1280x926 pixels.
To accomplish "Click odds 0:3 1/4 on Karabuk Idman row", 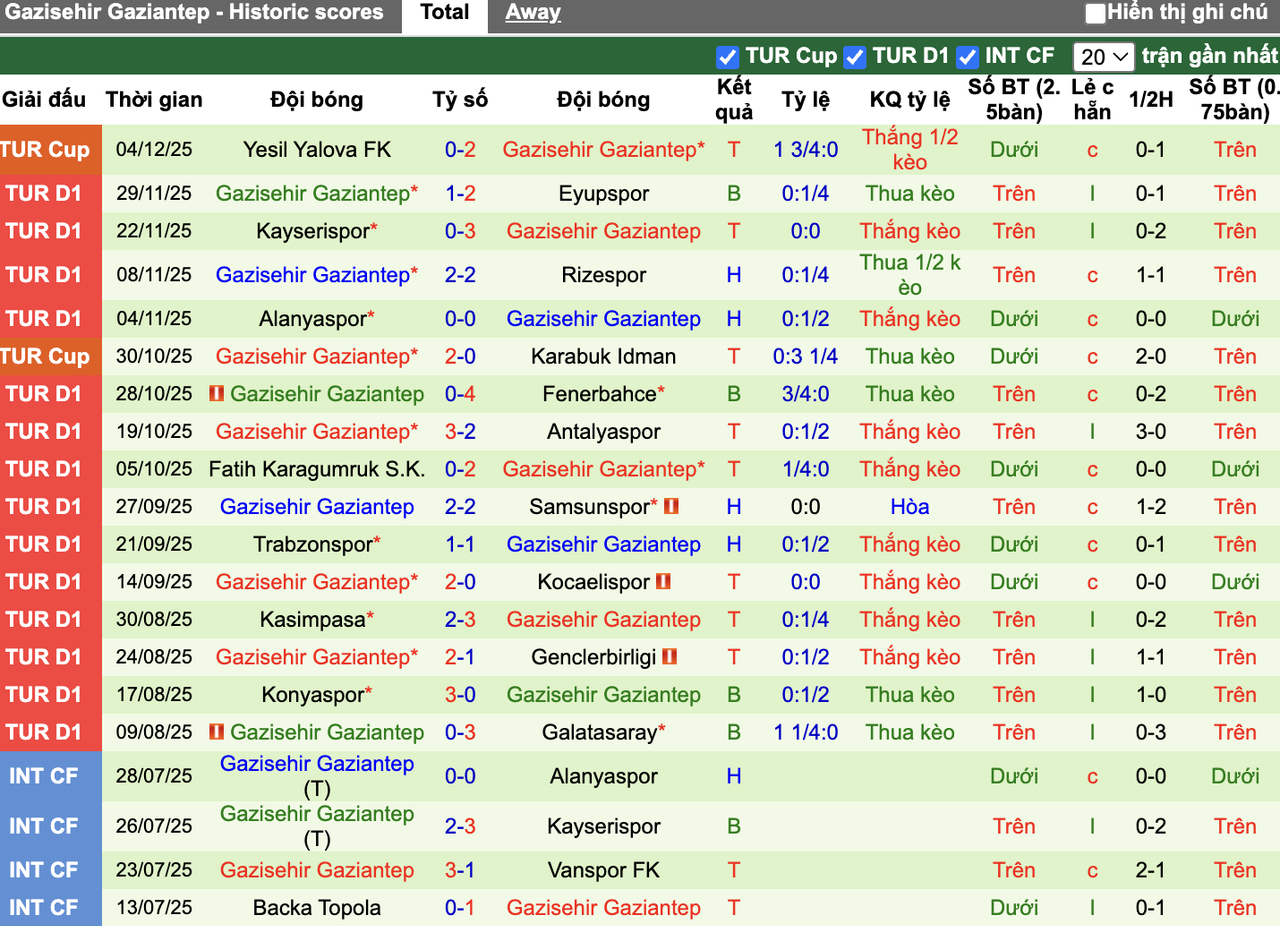I will [x=806, y=357].
